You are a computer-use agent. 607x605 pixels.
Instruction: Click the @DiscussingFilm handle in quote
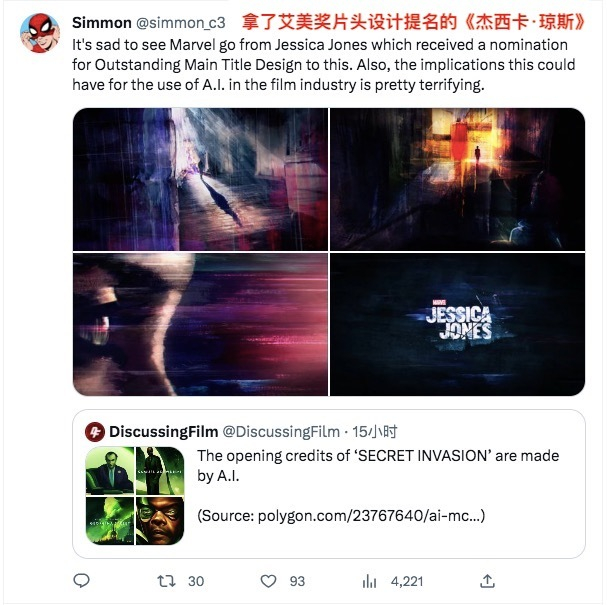pyautogui.click(x=281, y=432)
